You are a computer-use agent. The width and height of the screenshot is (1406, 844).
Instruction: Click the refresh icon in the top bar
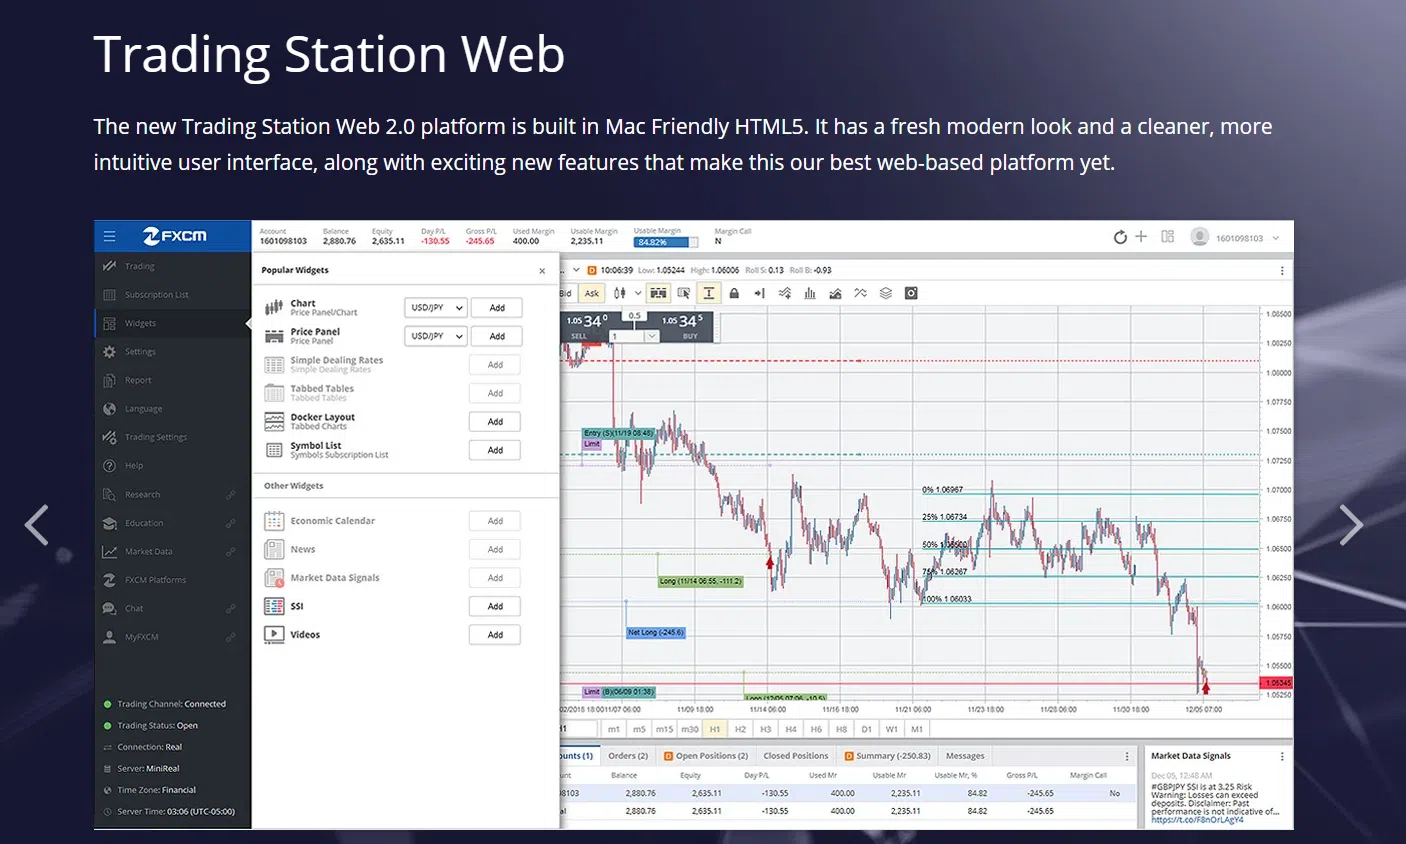[x=1120, y=237]
